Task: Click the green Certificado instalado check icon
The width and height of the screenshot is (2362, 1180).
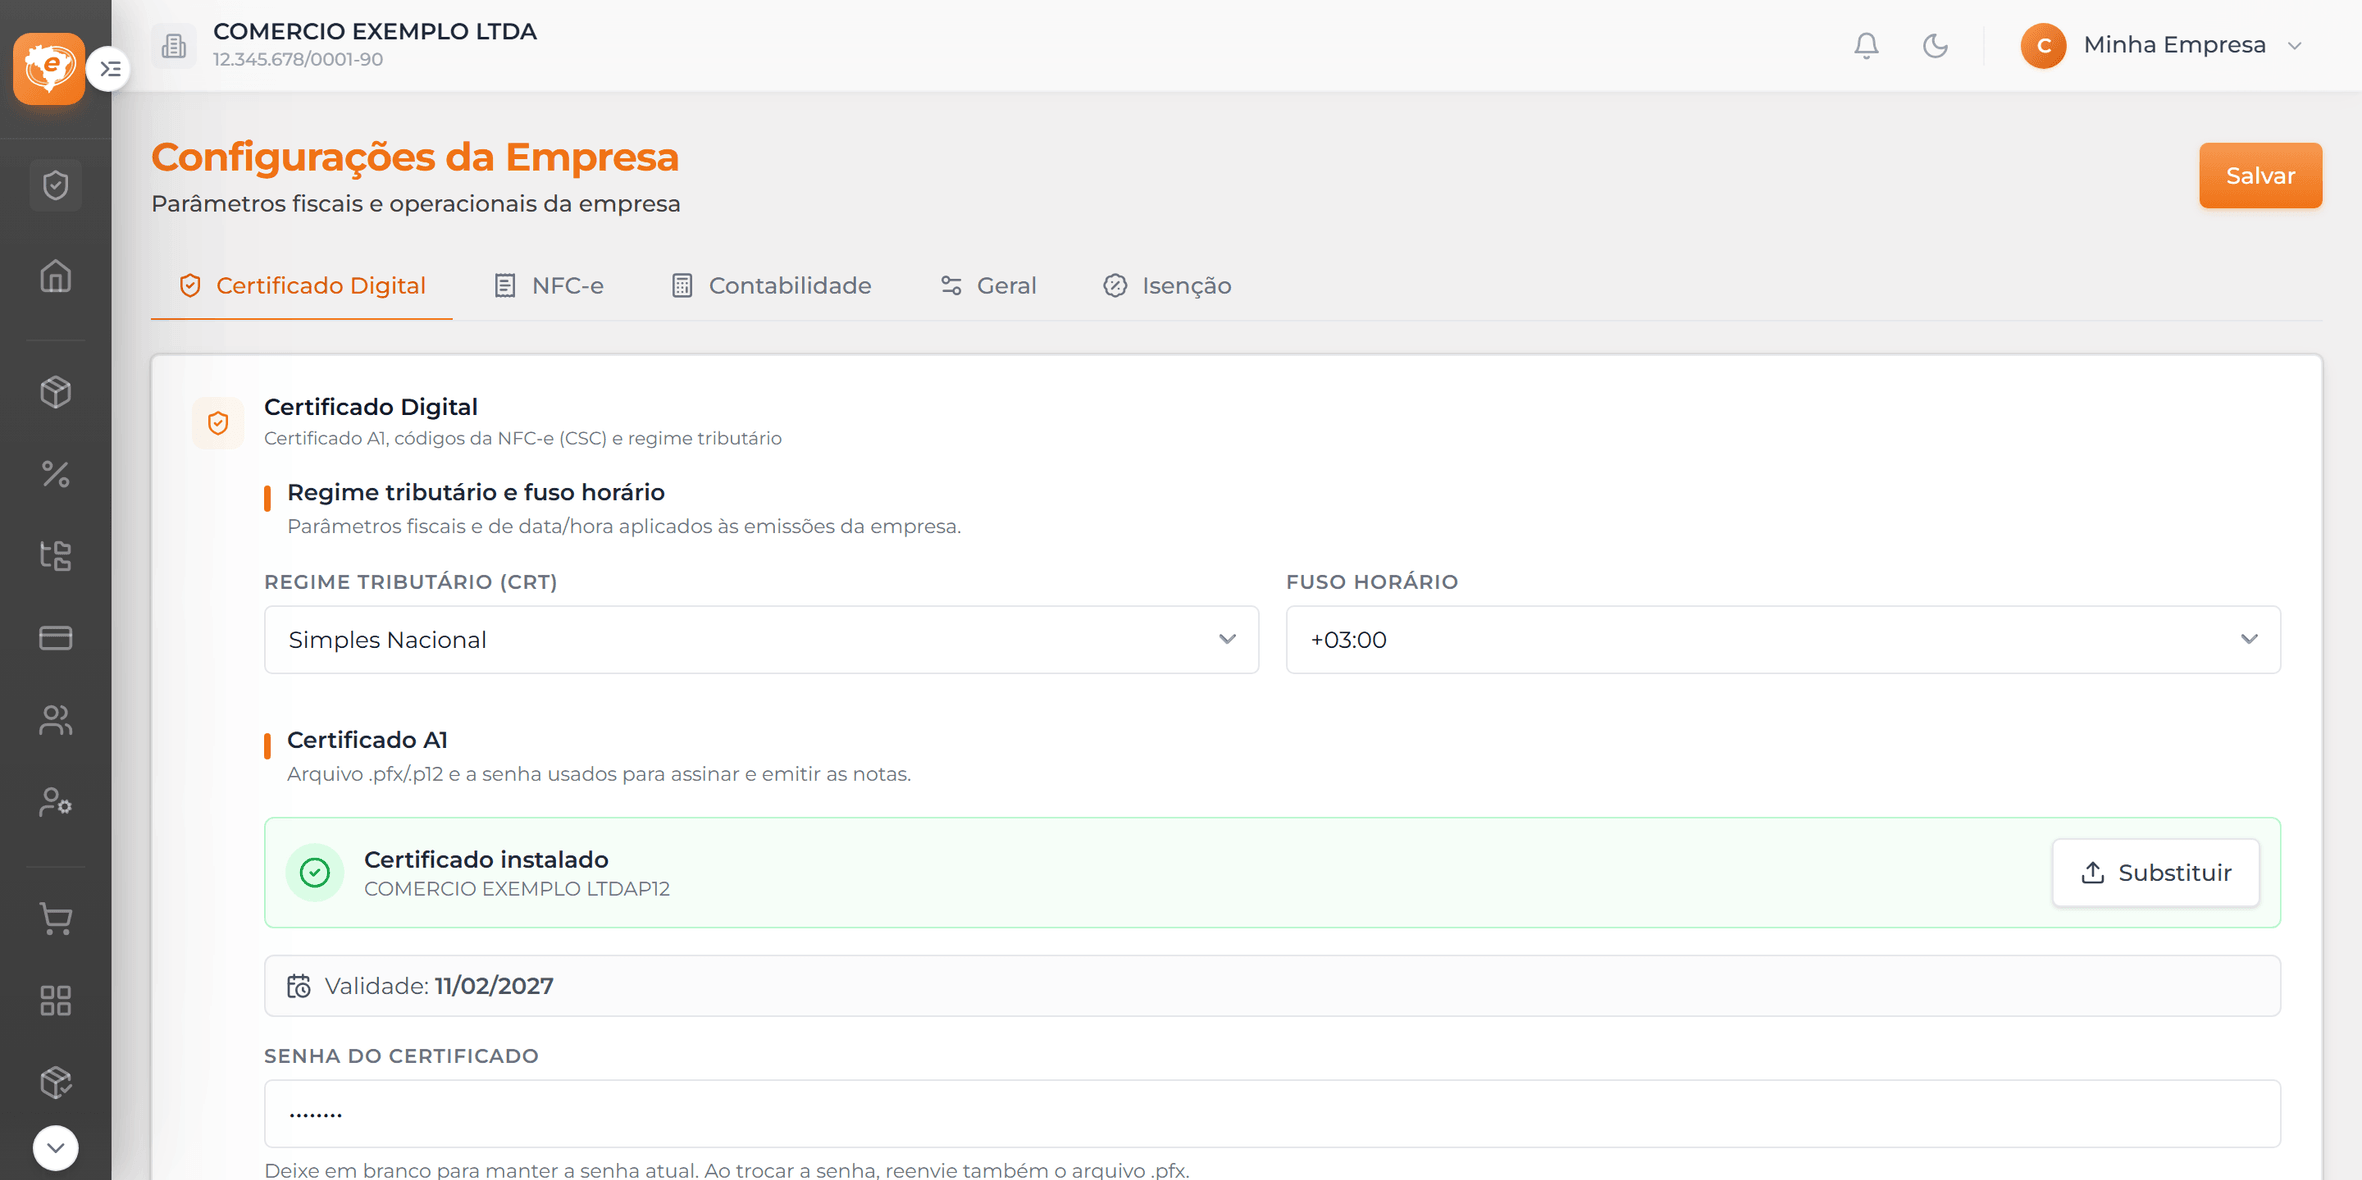Action: [315, 872]
